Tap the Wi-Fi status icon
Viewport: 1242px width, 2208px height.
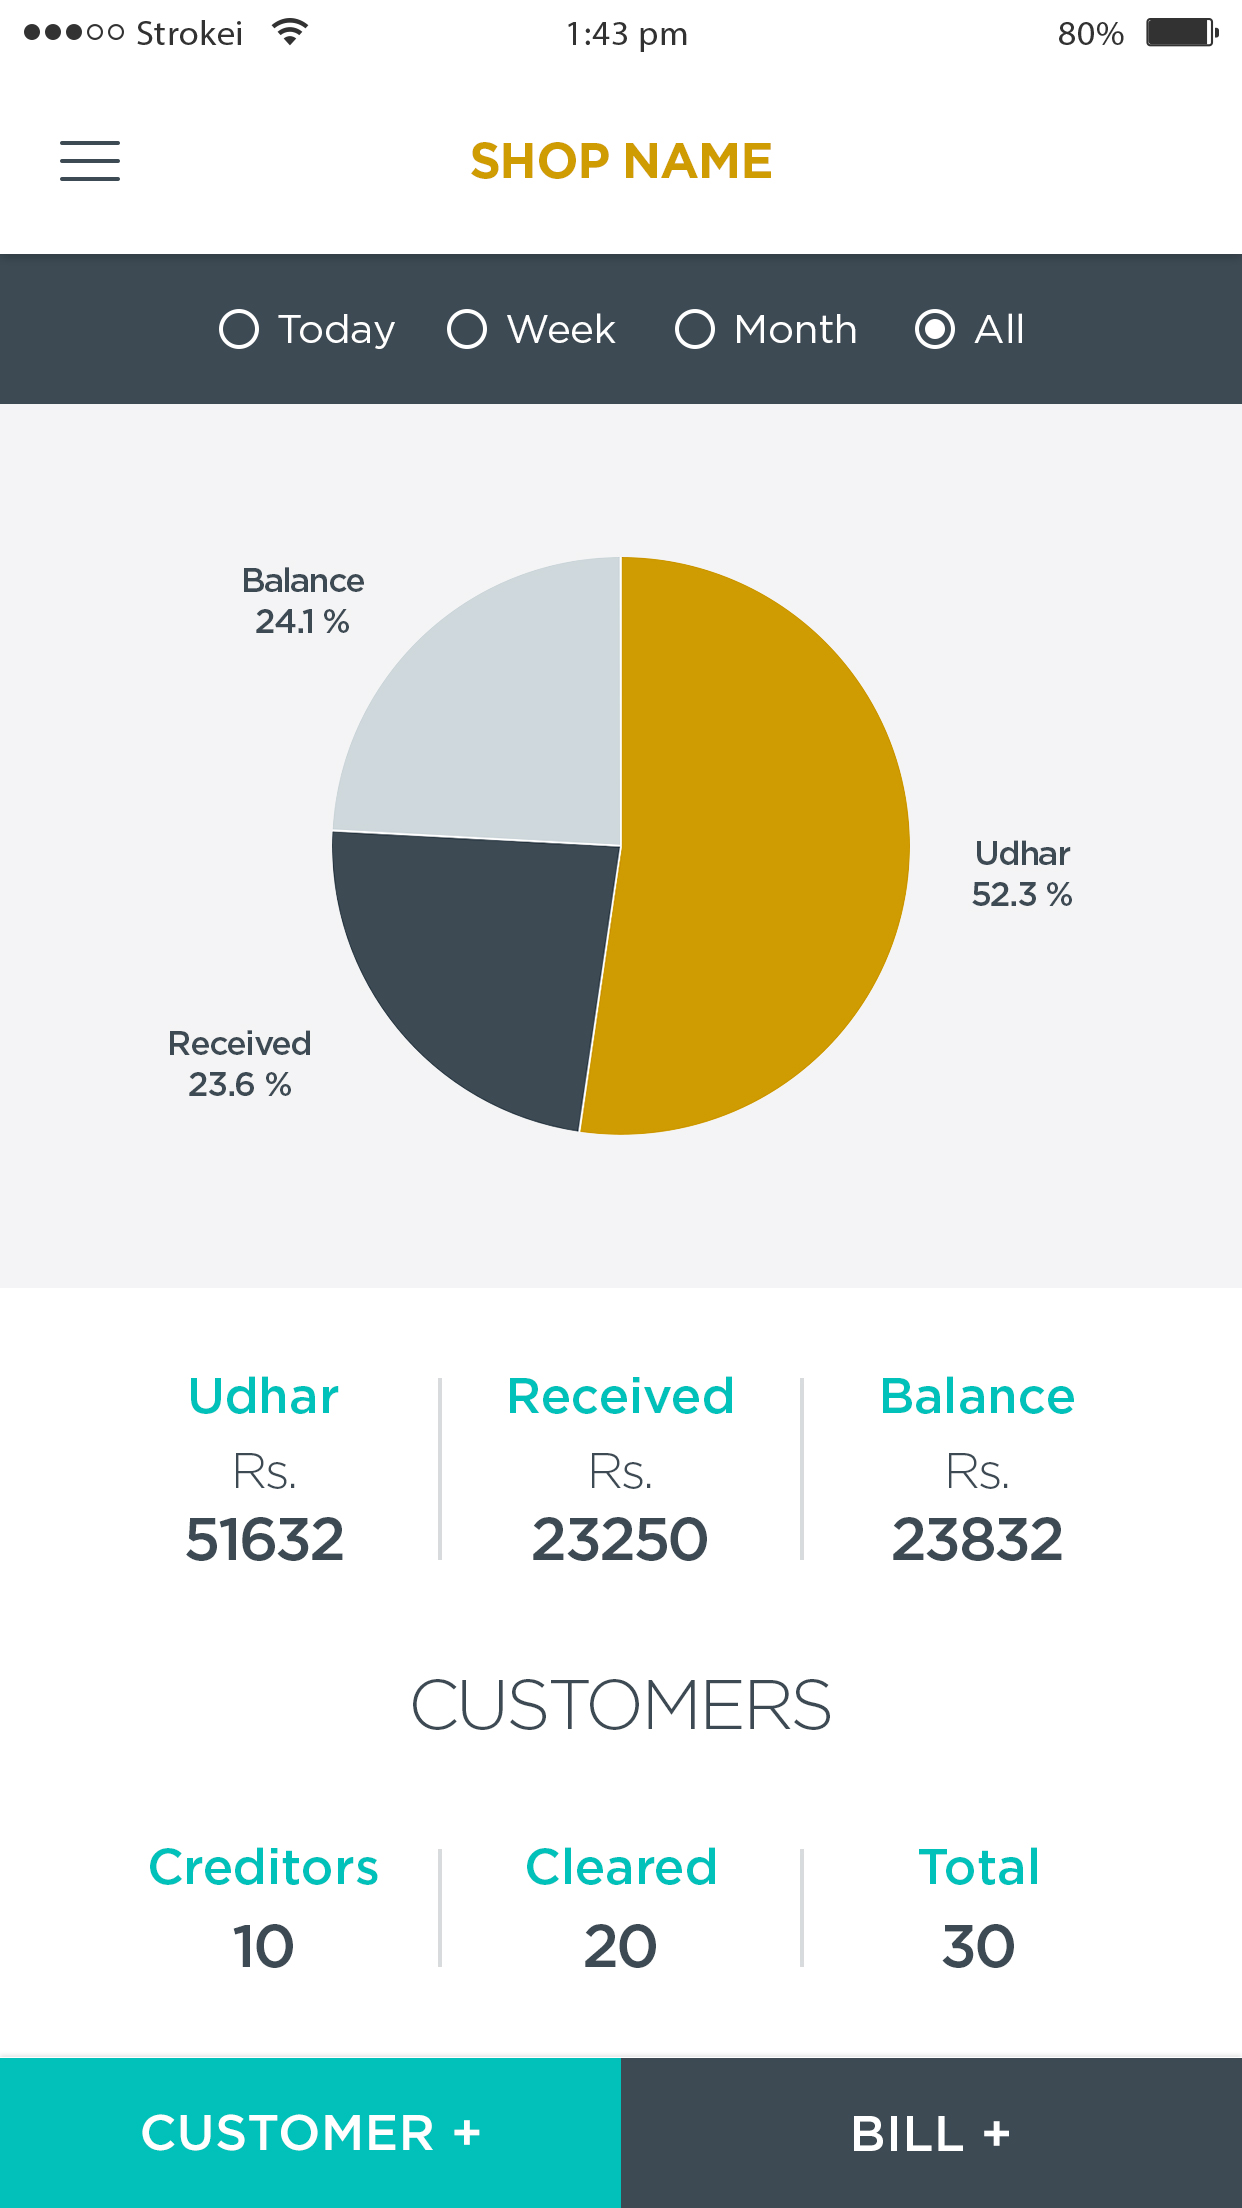point(290,32)
